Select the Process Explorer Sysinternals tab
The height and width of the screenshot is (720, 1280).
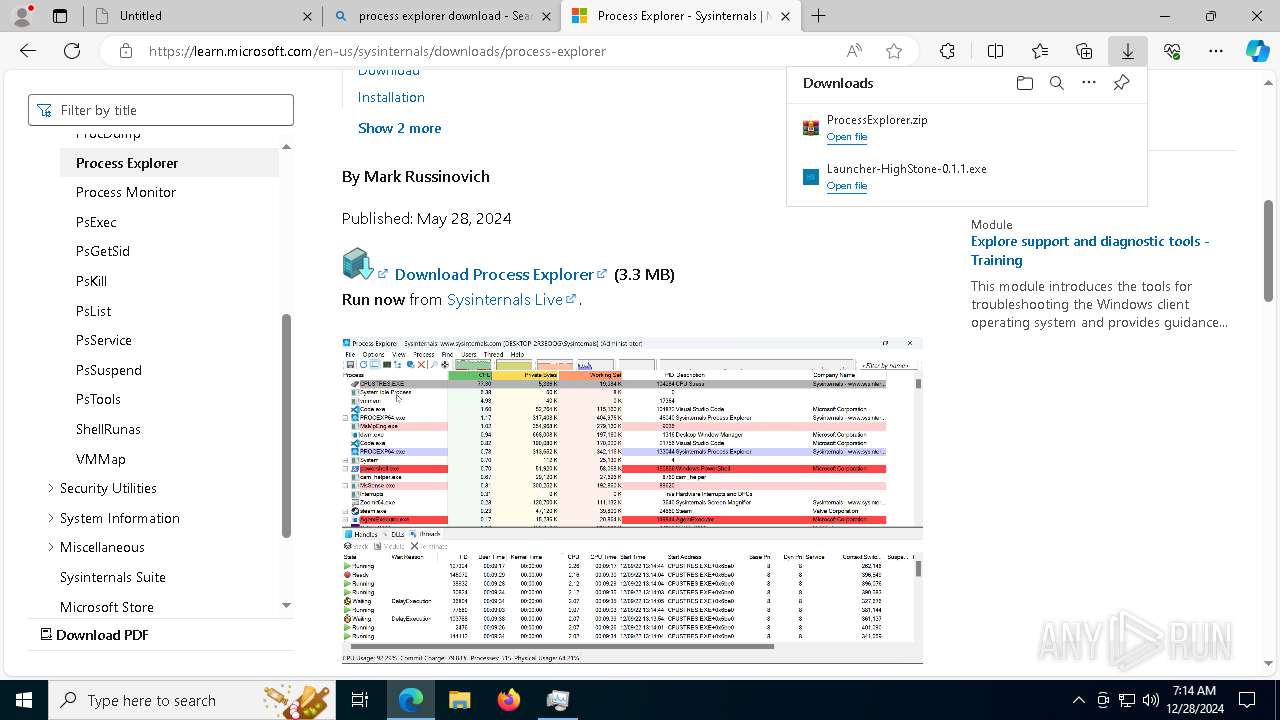[x=680, y=16]
